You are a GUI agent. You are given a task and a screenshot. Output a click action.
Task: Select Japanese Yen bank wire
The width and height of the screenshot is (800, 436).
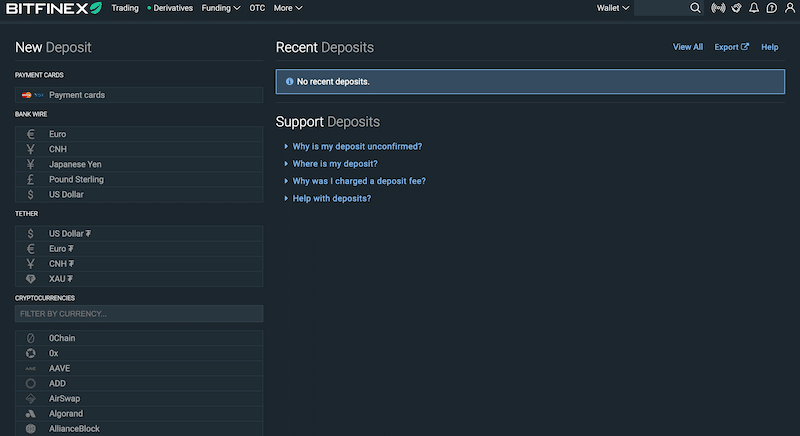139,164
